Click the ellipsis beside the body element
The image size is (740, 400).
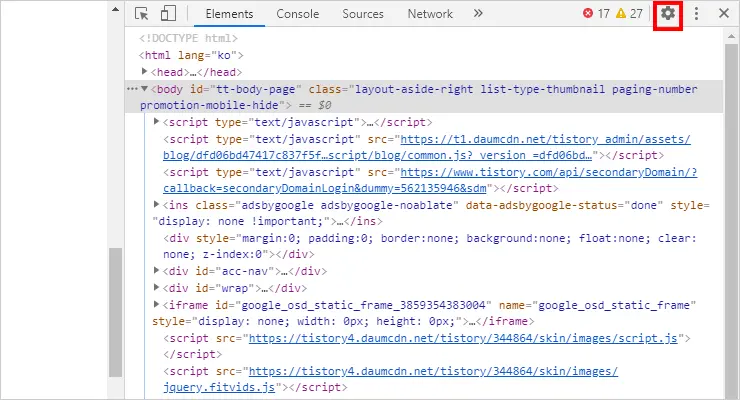[132, 89]
